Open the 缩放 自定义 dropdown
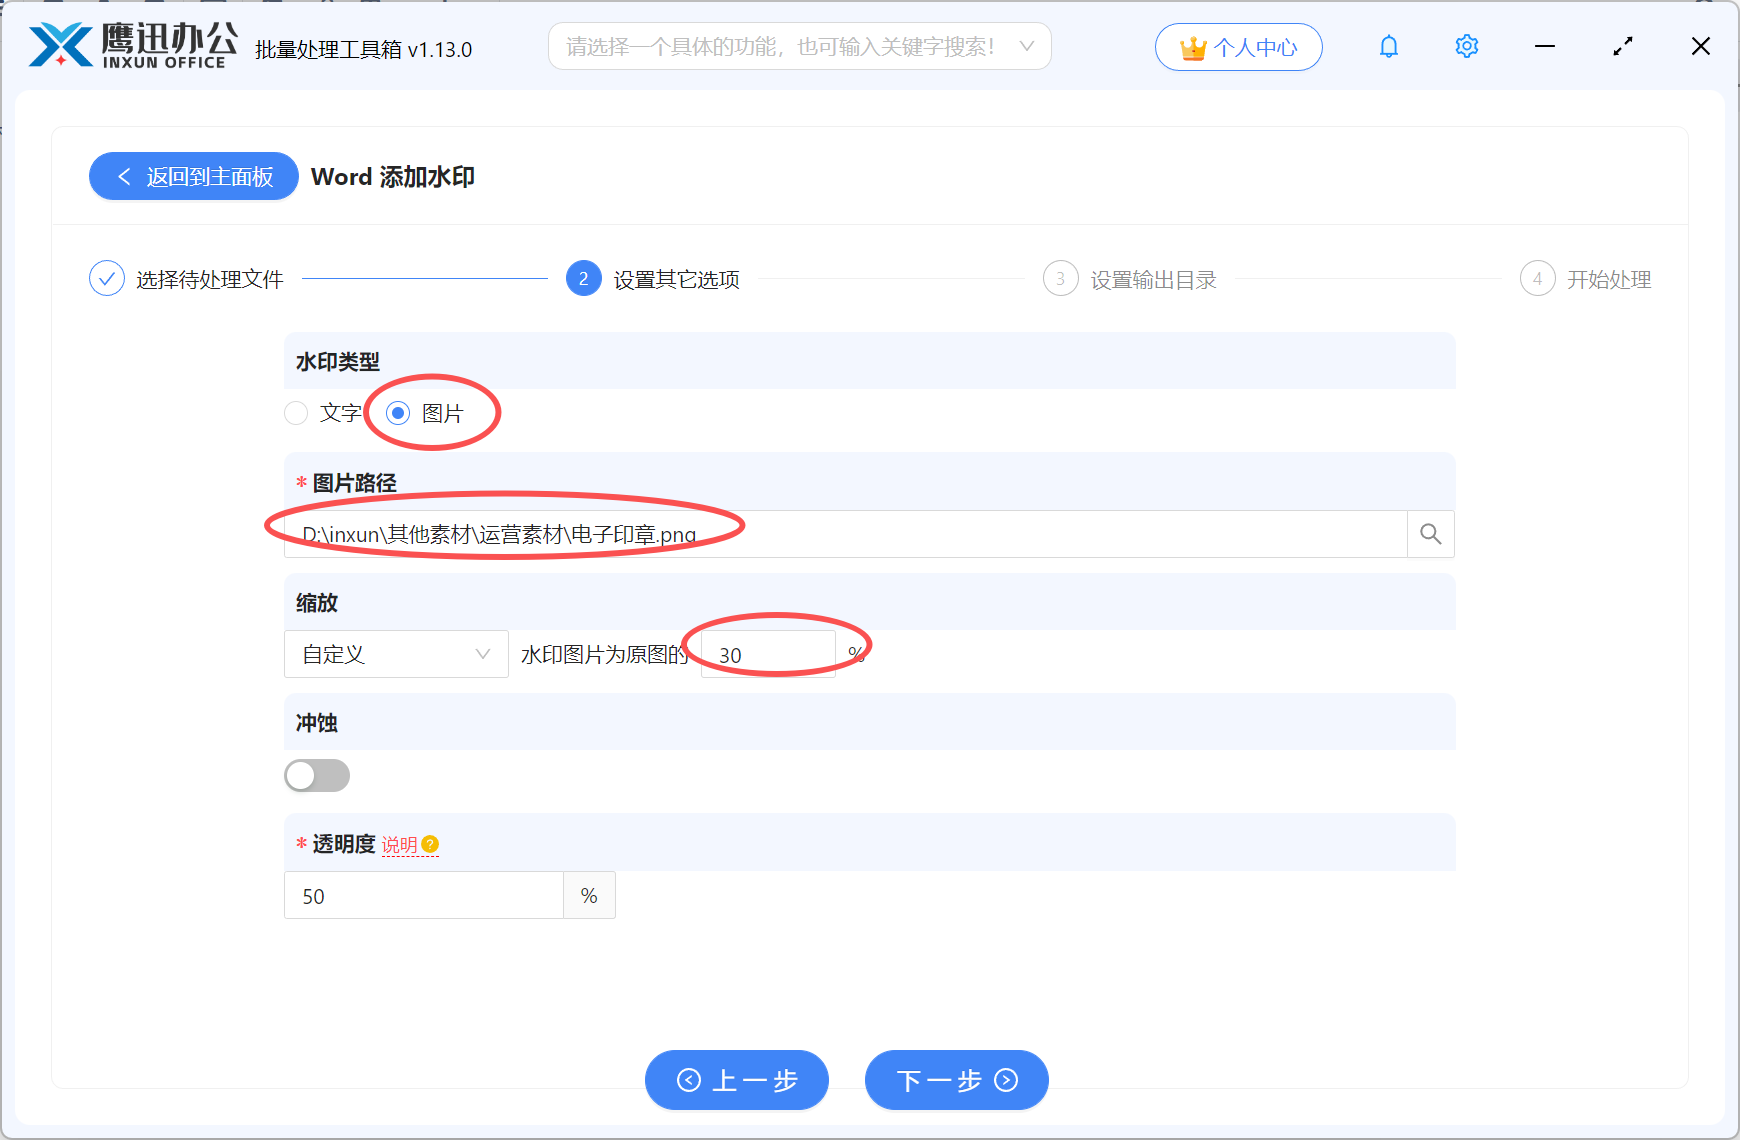The image size is (1740, 1140). 396,654
